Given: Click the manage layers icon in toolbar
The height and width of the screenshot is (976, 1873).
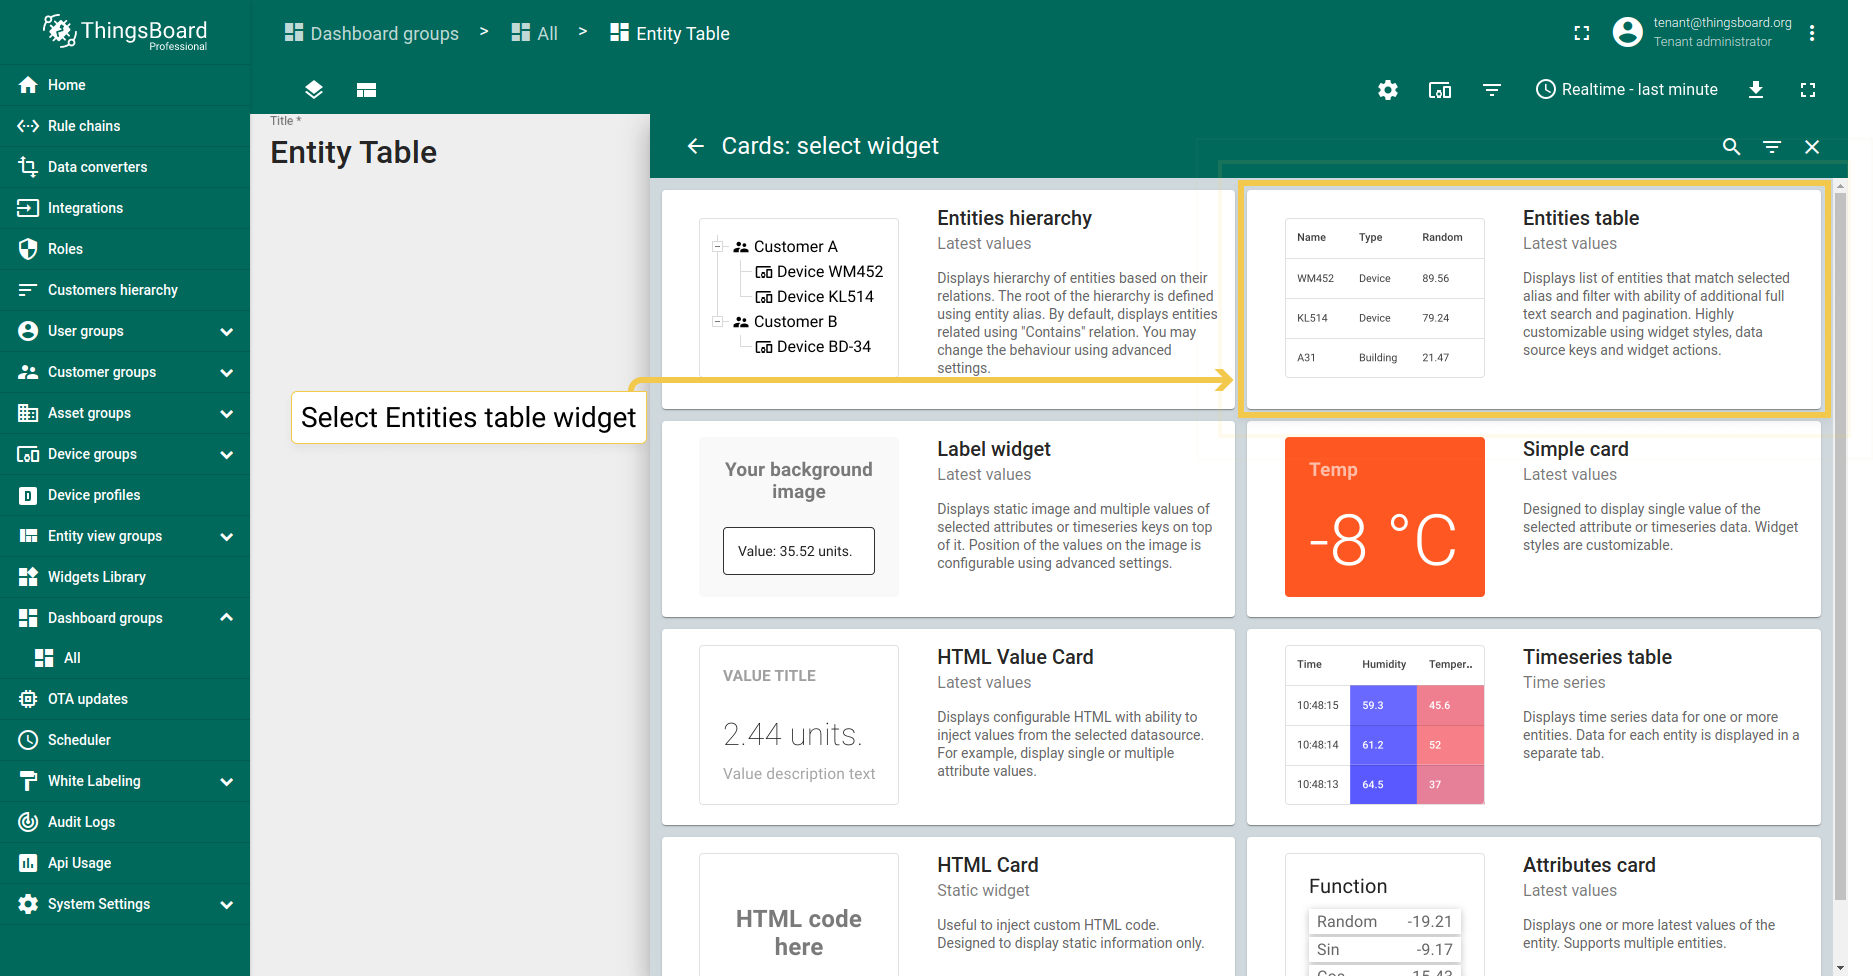Looking at the screenshot, I should tap(314, 90).
